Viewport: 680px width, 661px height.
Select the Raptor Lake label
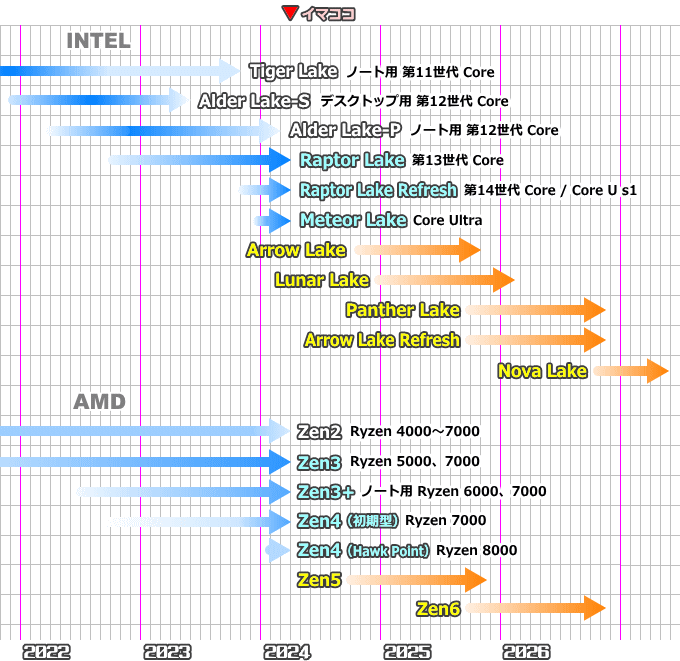(352, 160)
